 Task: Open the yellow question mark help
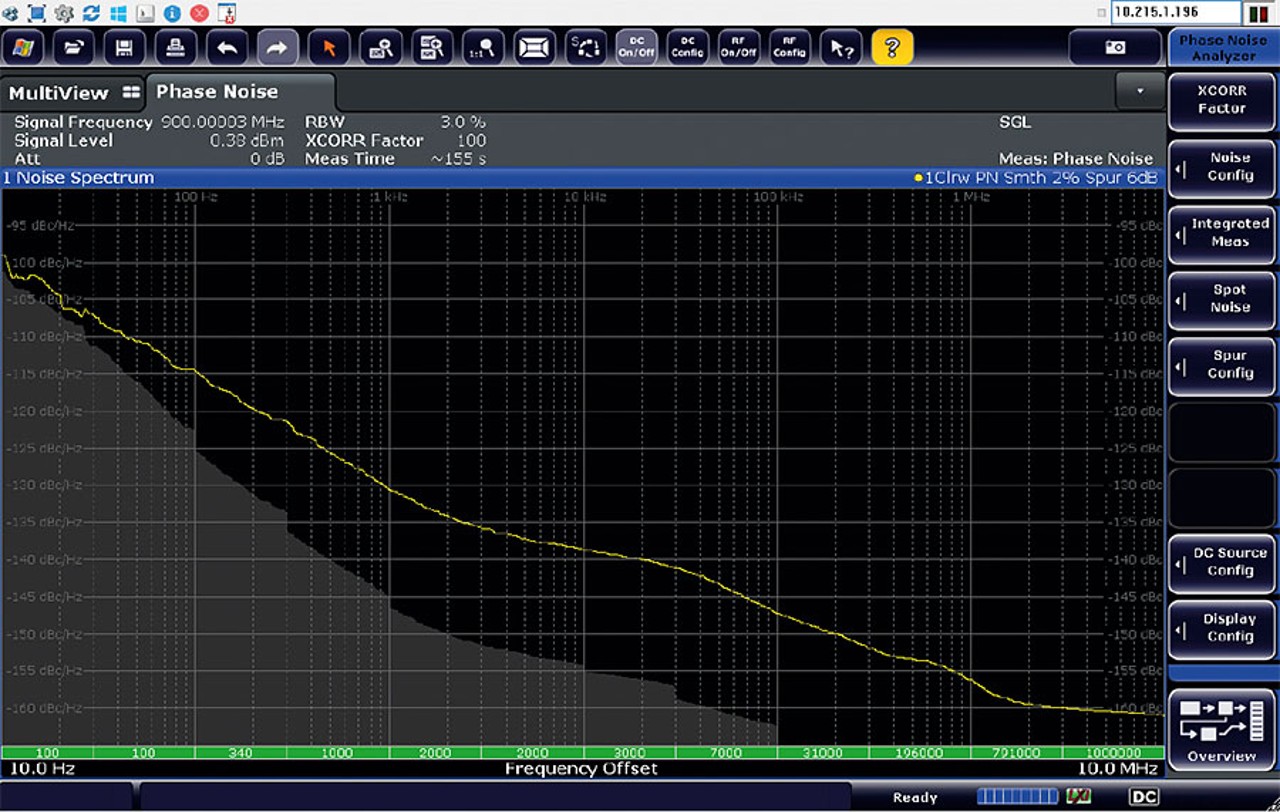pos(892,47)
